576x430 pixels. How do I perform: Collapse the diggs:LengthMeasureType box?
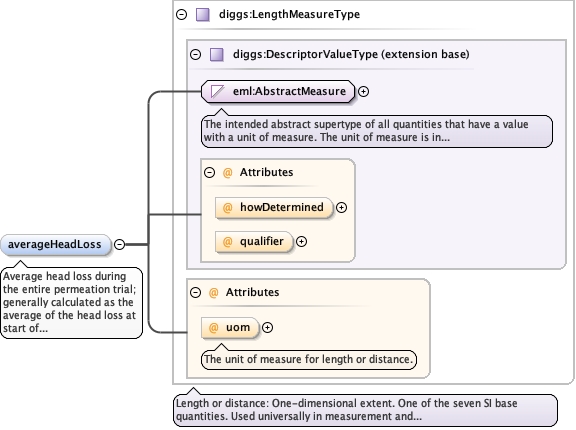(x=181, y=15)
